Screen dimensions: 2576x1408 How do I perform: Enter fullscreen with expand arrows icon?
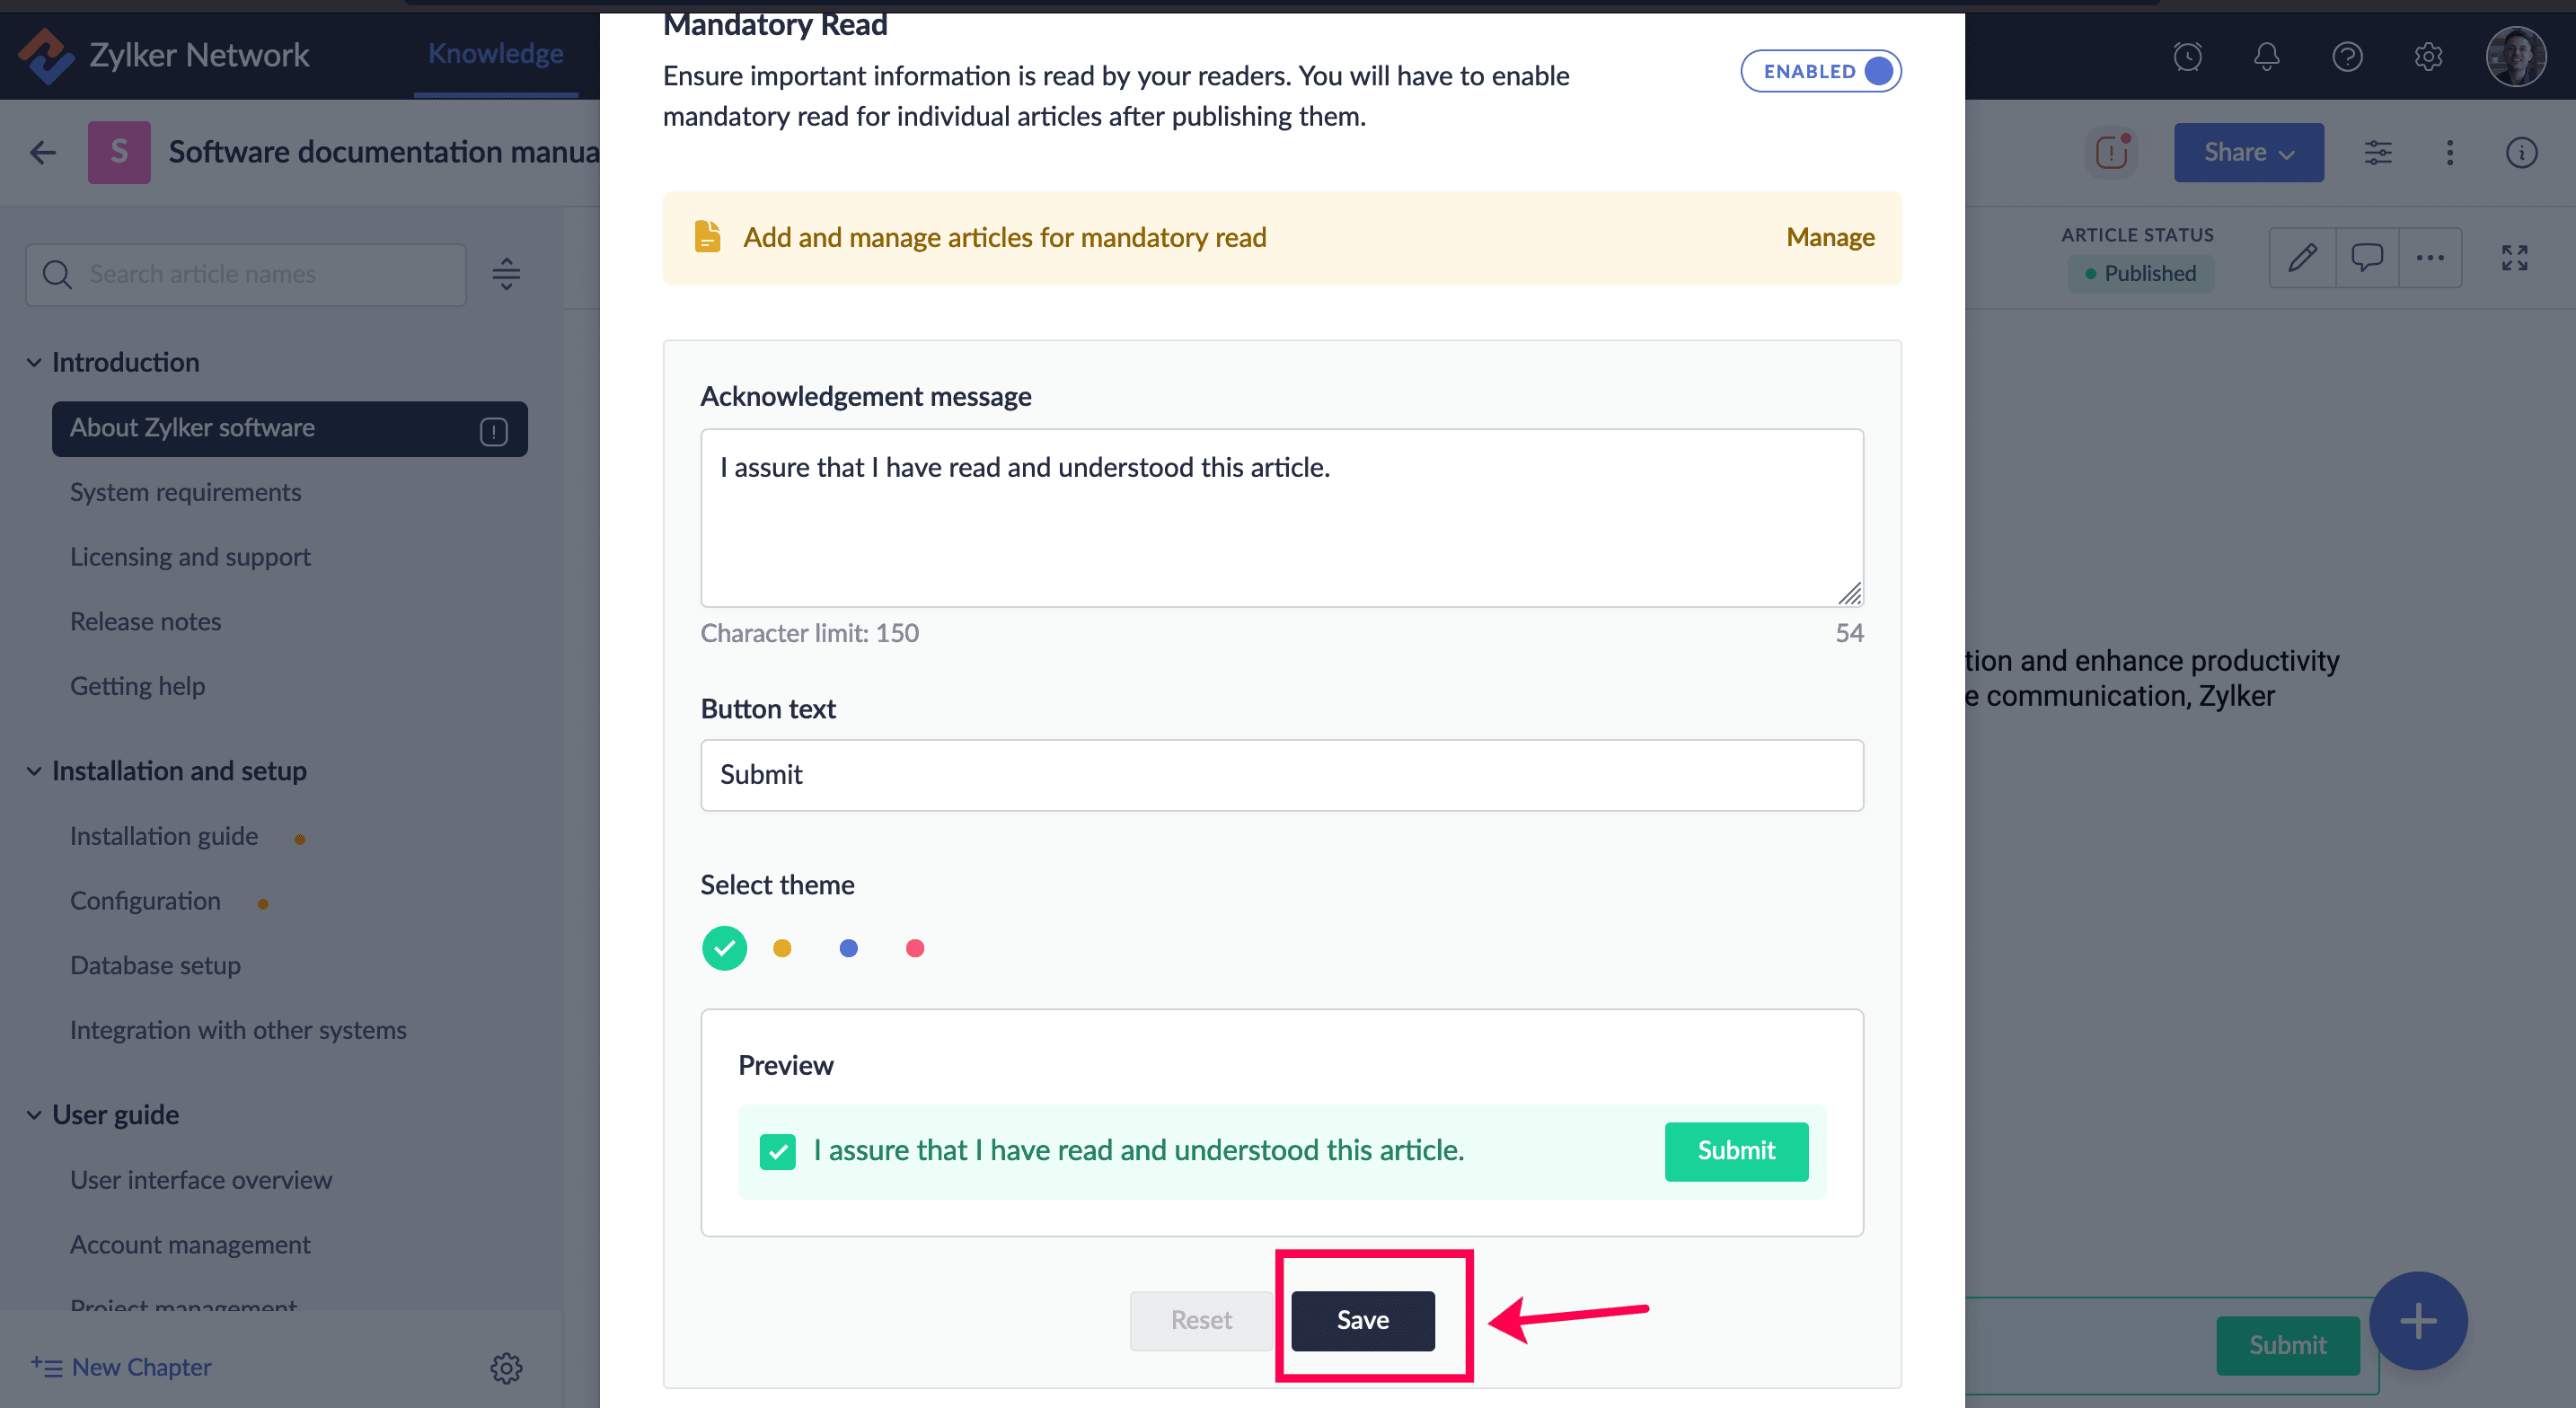tap(2514, 258)
